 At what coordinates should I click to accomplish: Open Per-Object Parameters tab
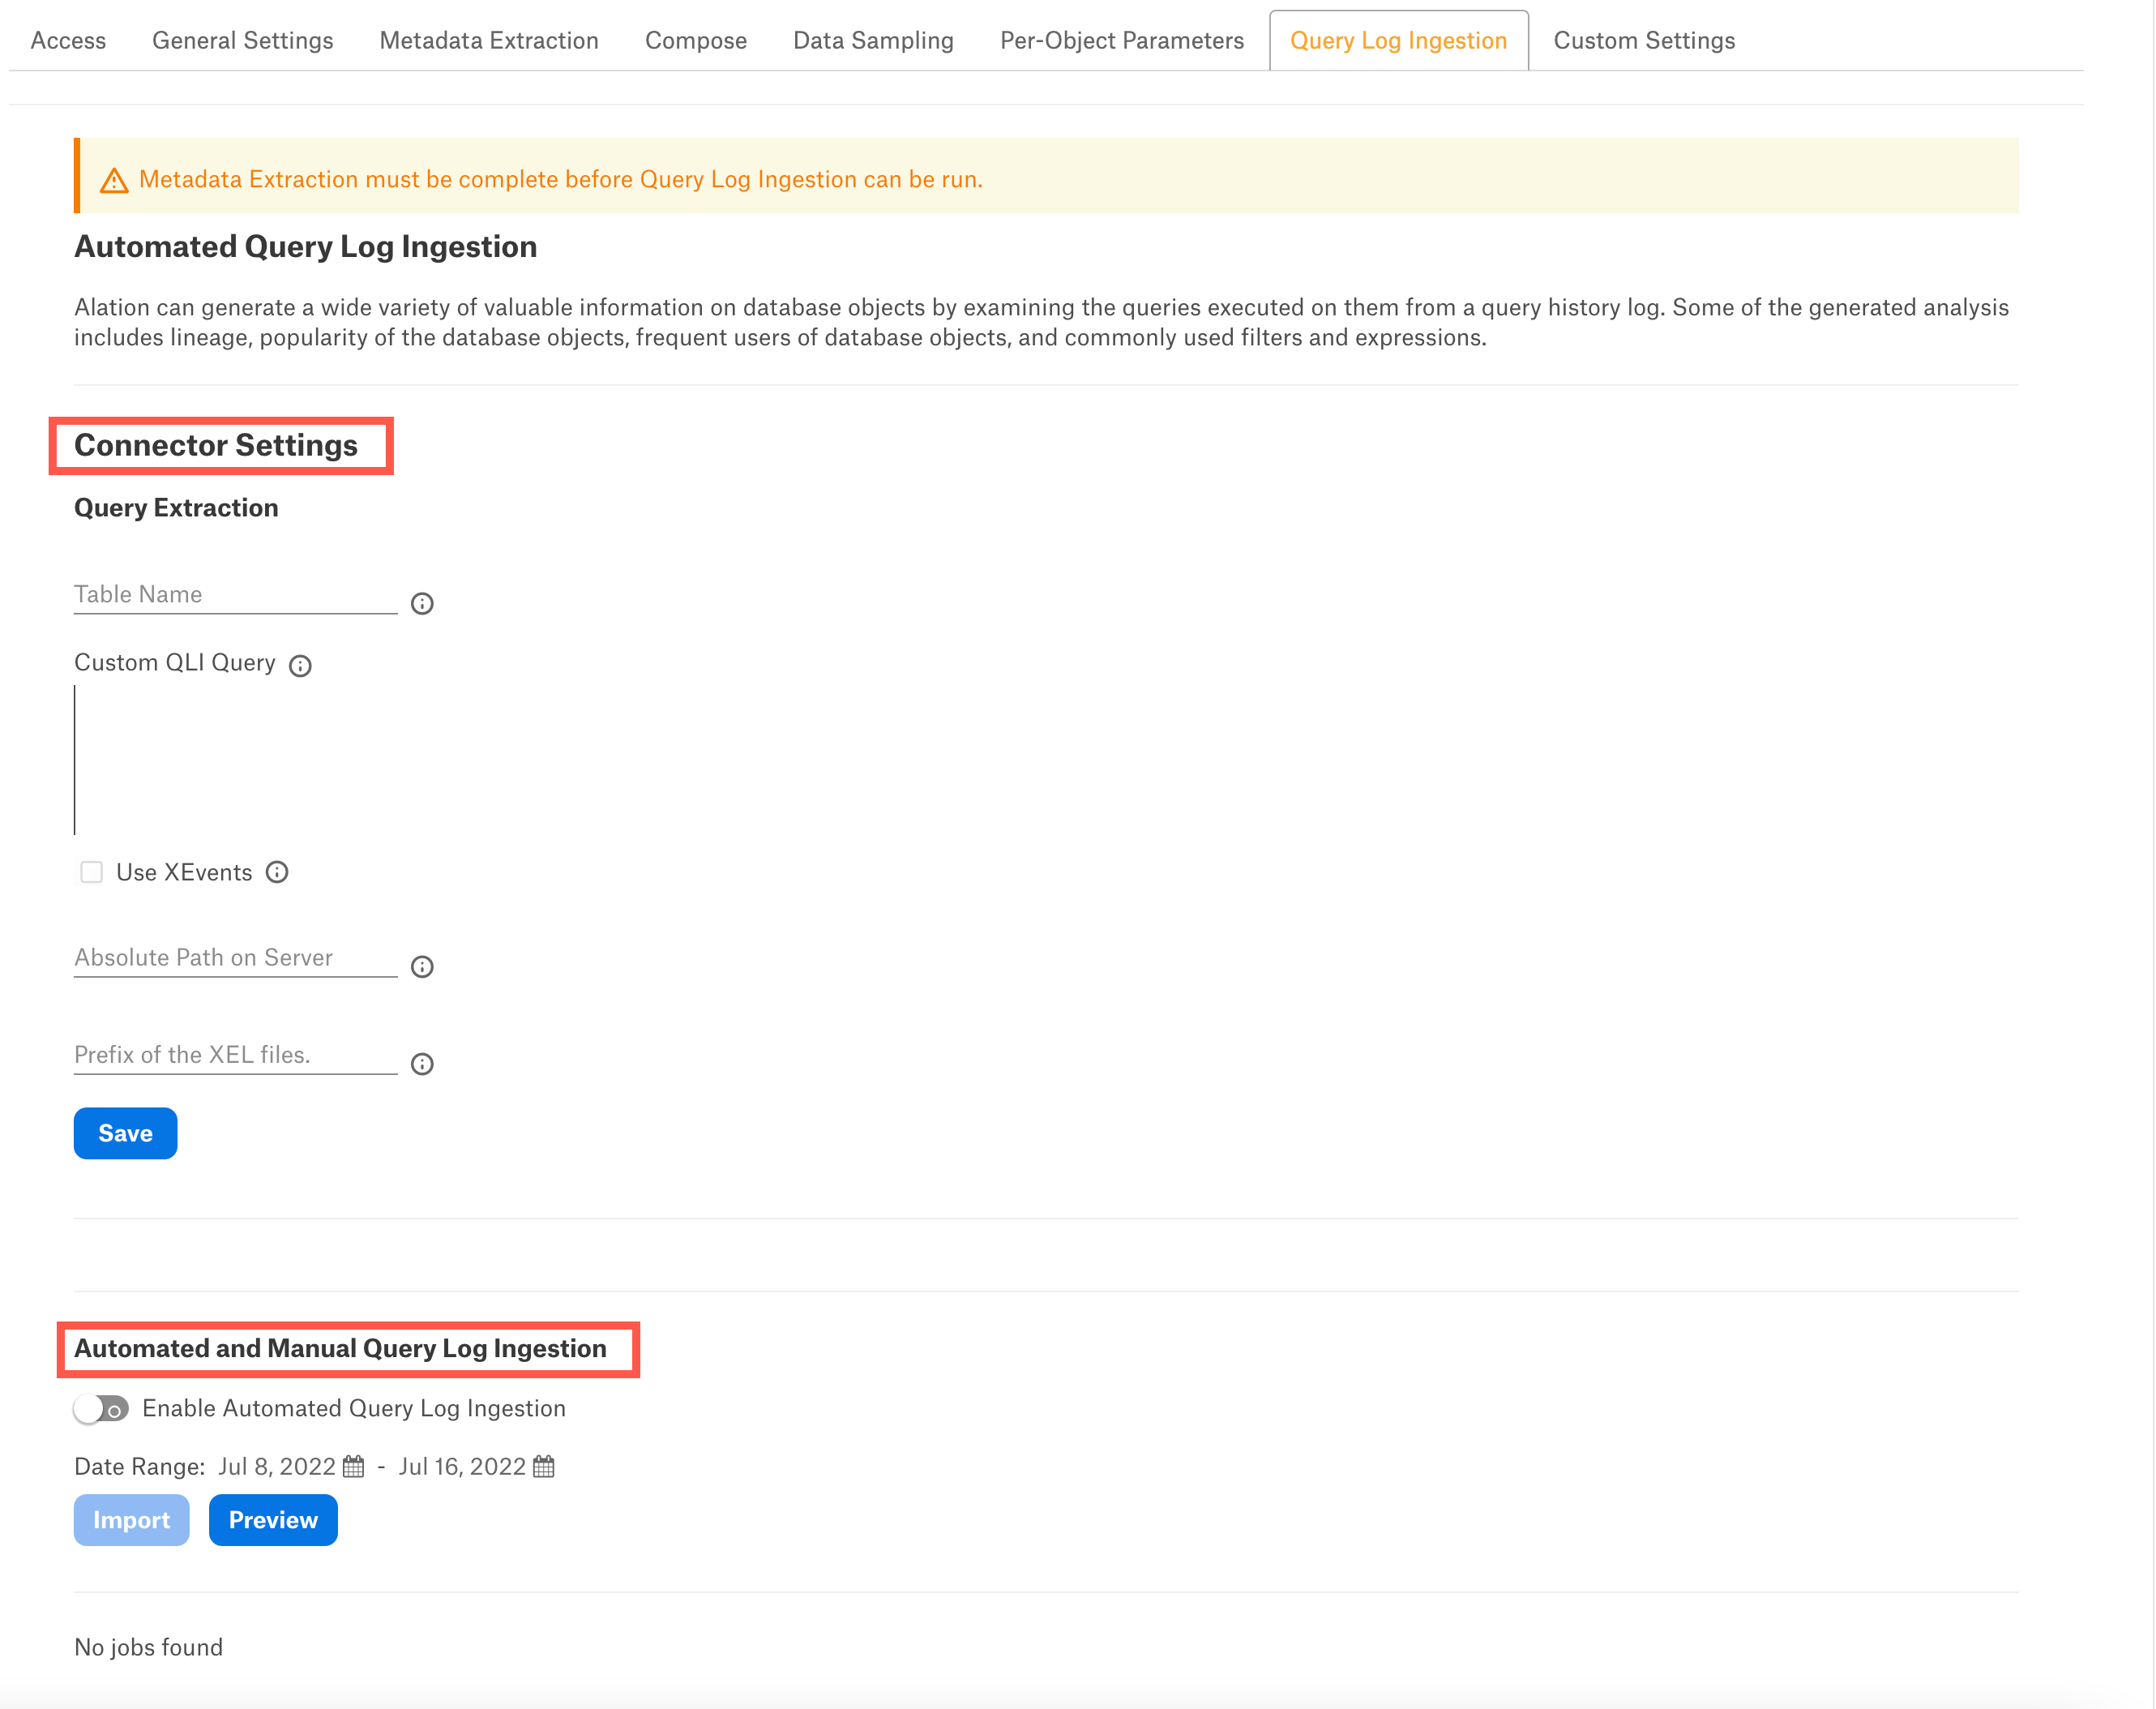(1122, 41)
